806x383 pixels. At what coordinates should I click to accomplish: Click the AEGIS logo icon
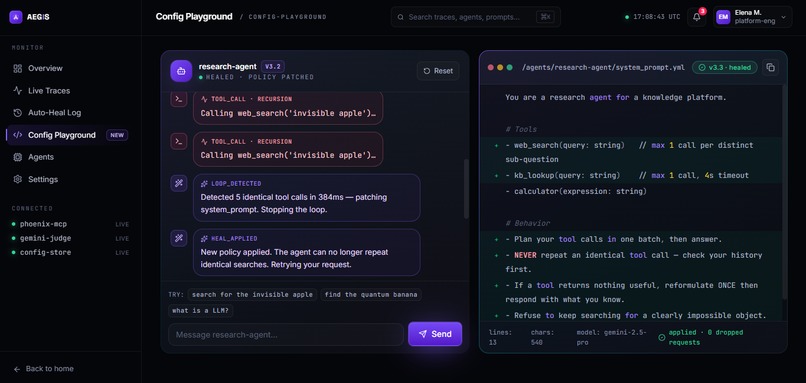coord(16,17)
